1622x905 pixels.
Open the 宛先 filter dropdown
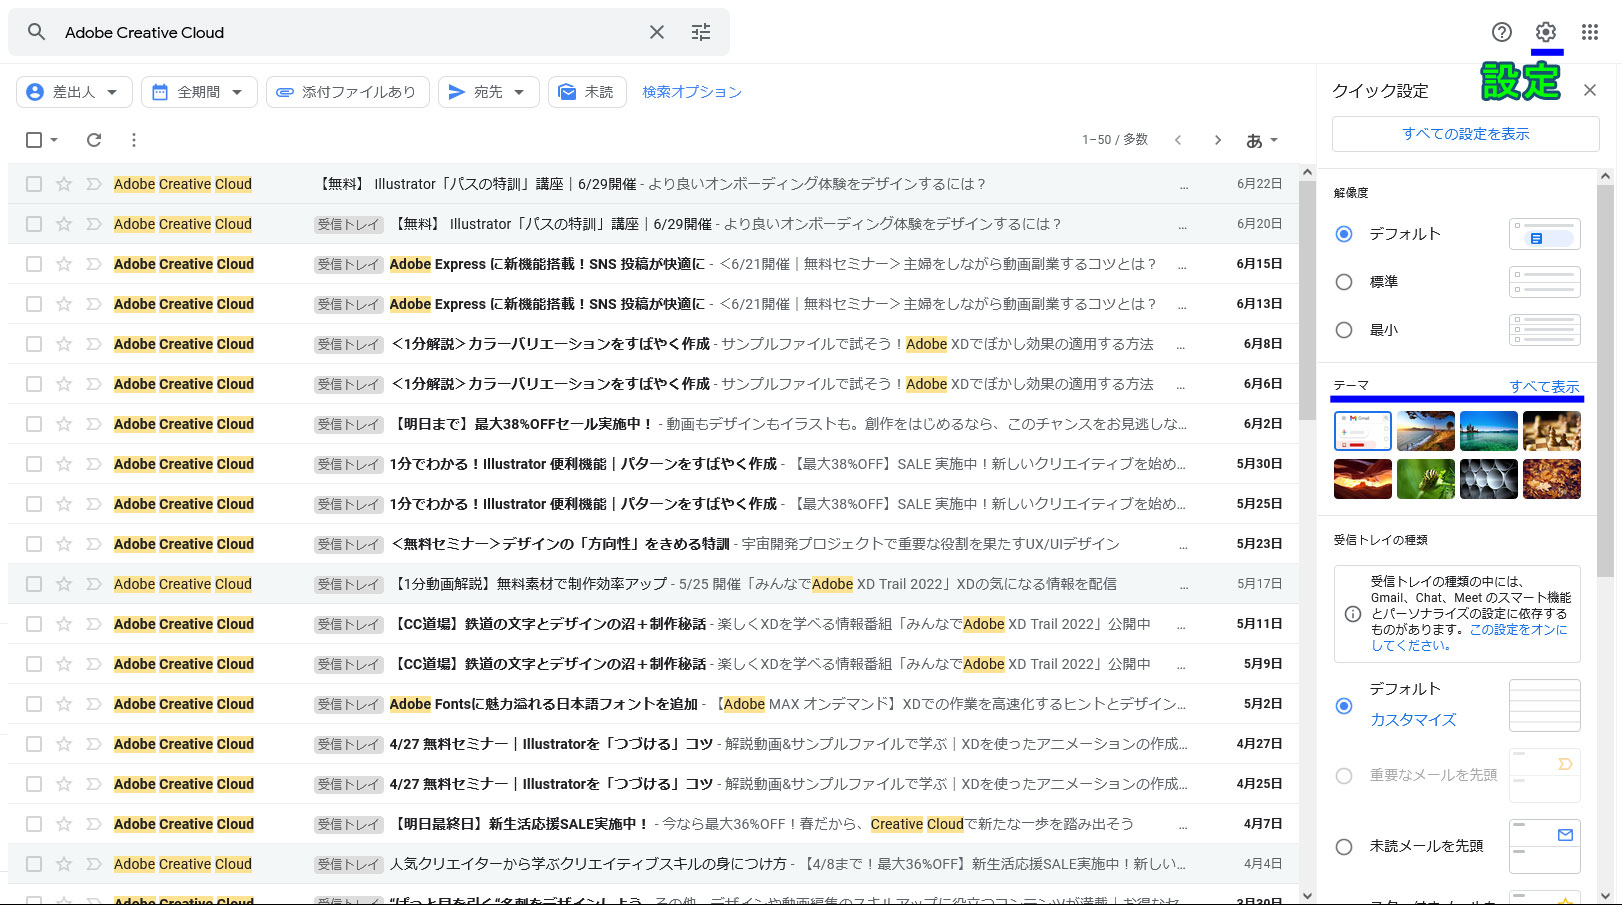point(488,92)
